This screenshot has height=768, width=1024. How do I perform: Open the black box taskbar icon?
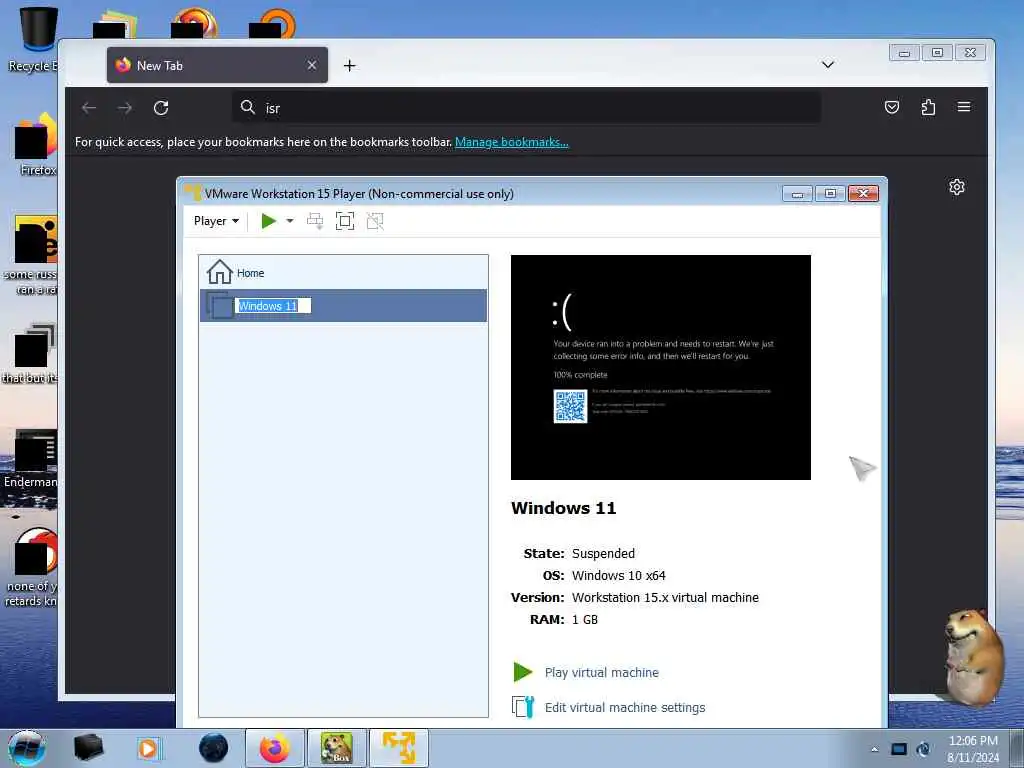[x=88, y=748]
